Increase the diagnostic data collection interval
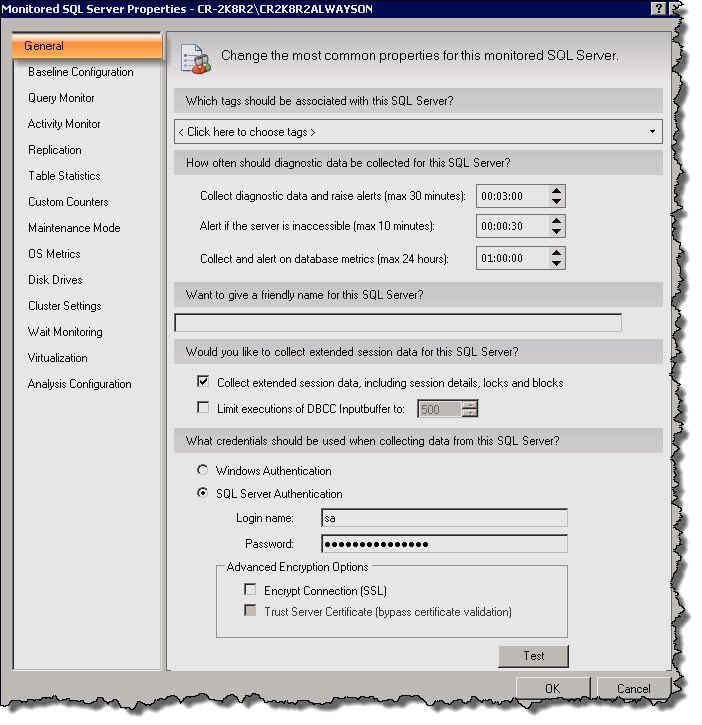This screenshot has height=725, width=702. 556,191
